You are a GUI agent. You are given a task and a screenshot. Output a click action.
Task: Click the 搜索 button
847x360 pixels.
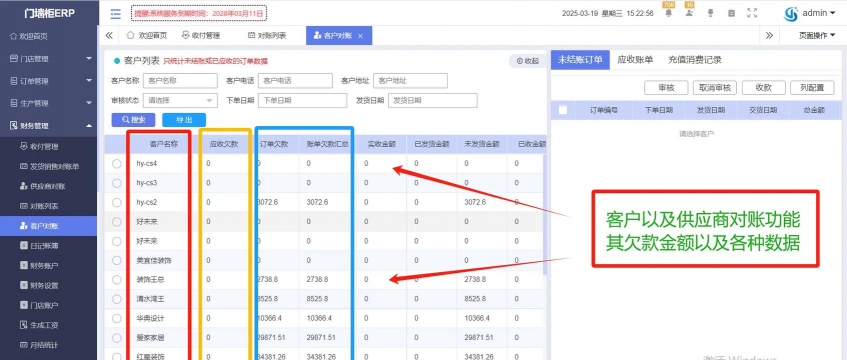[133, 119]
